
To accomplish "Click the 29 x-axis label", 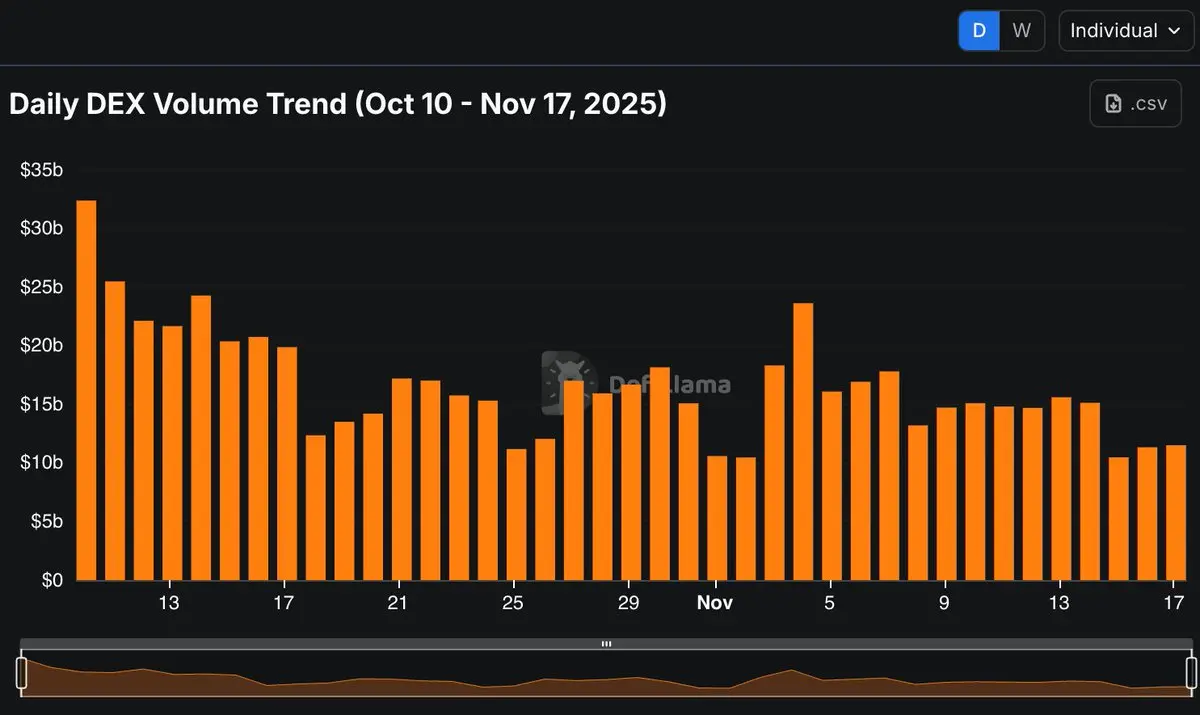I will (629, 603).
